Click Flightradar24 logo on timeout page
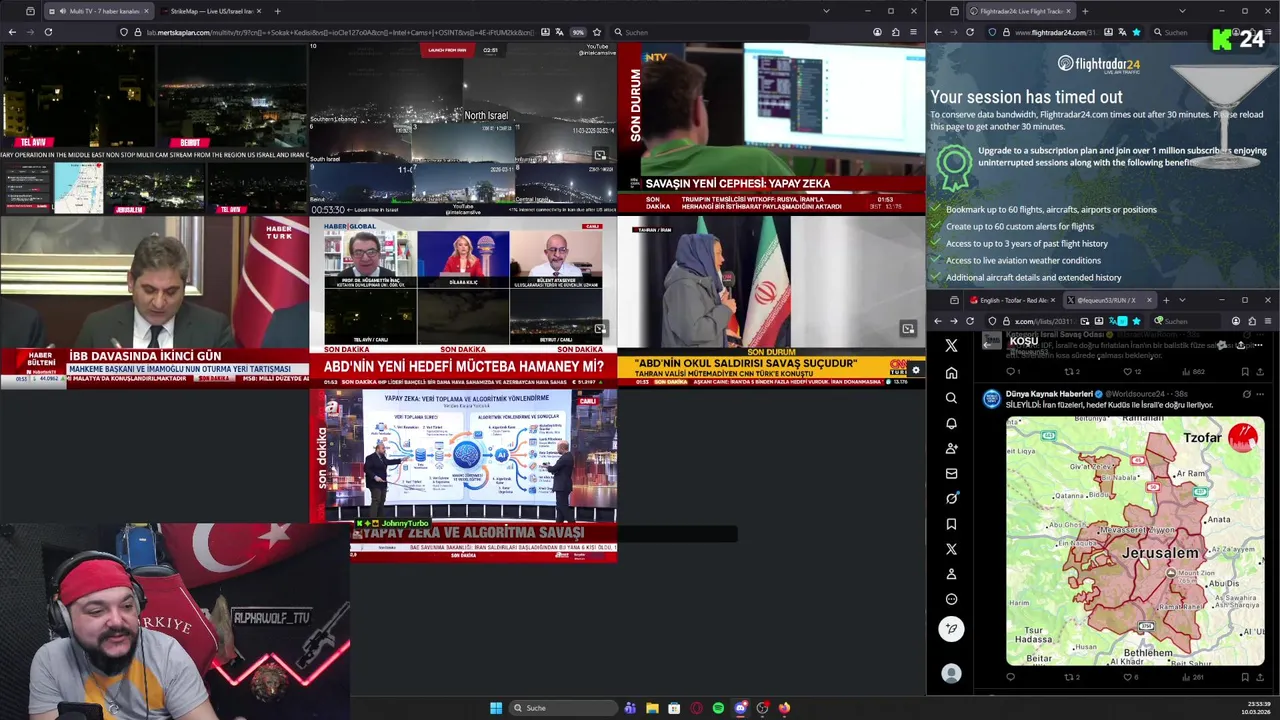Screen dimensions: 1280x720 (x=1099, y=64)
